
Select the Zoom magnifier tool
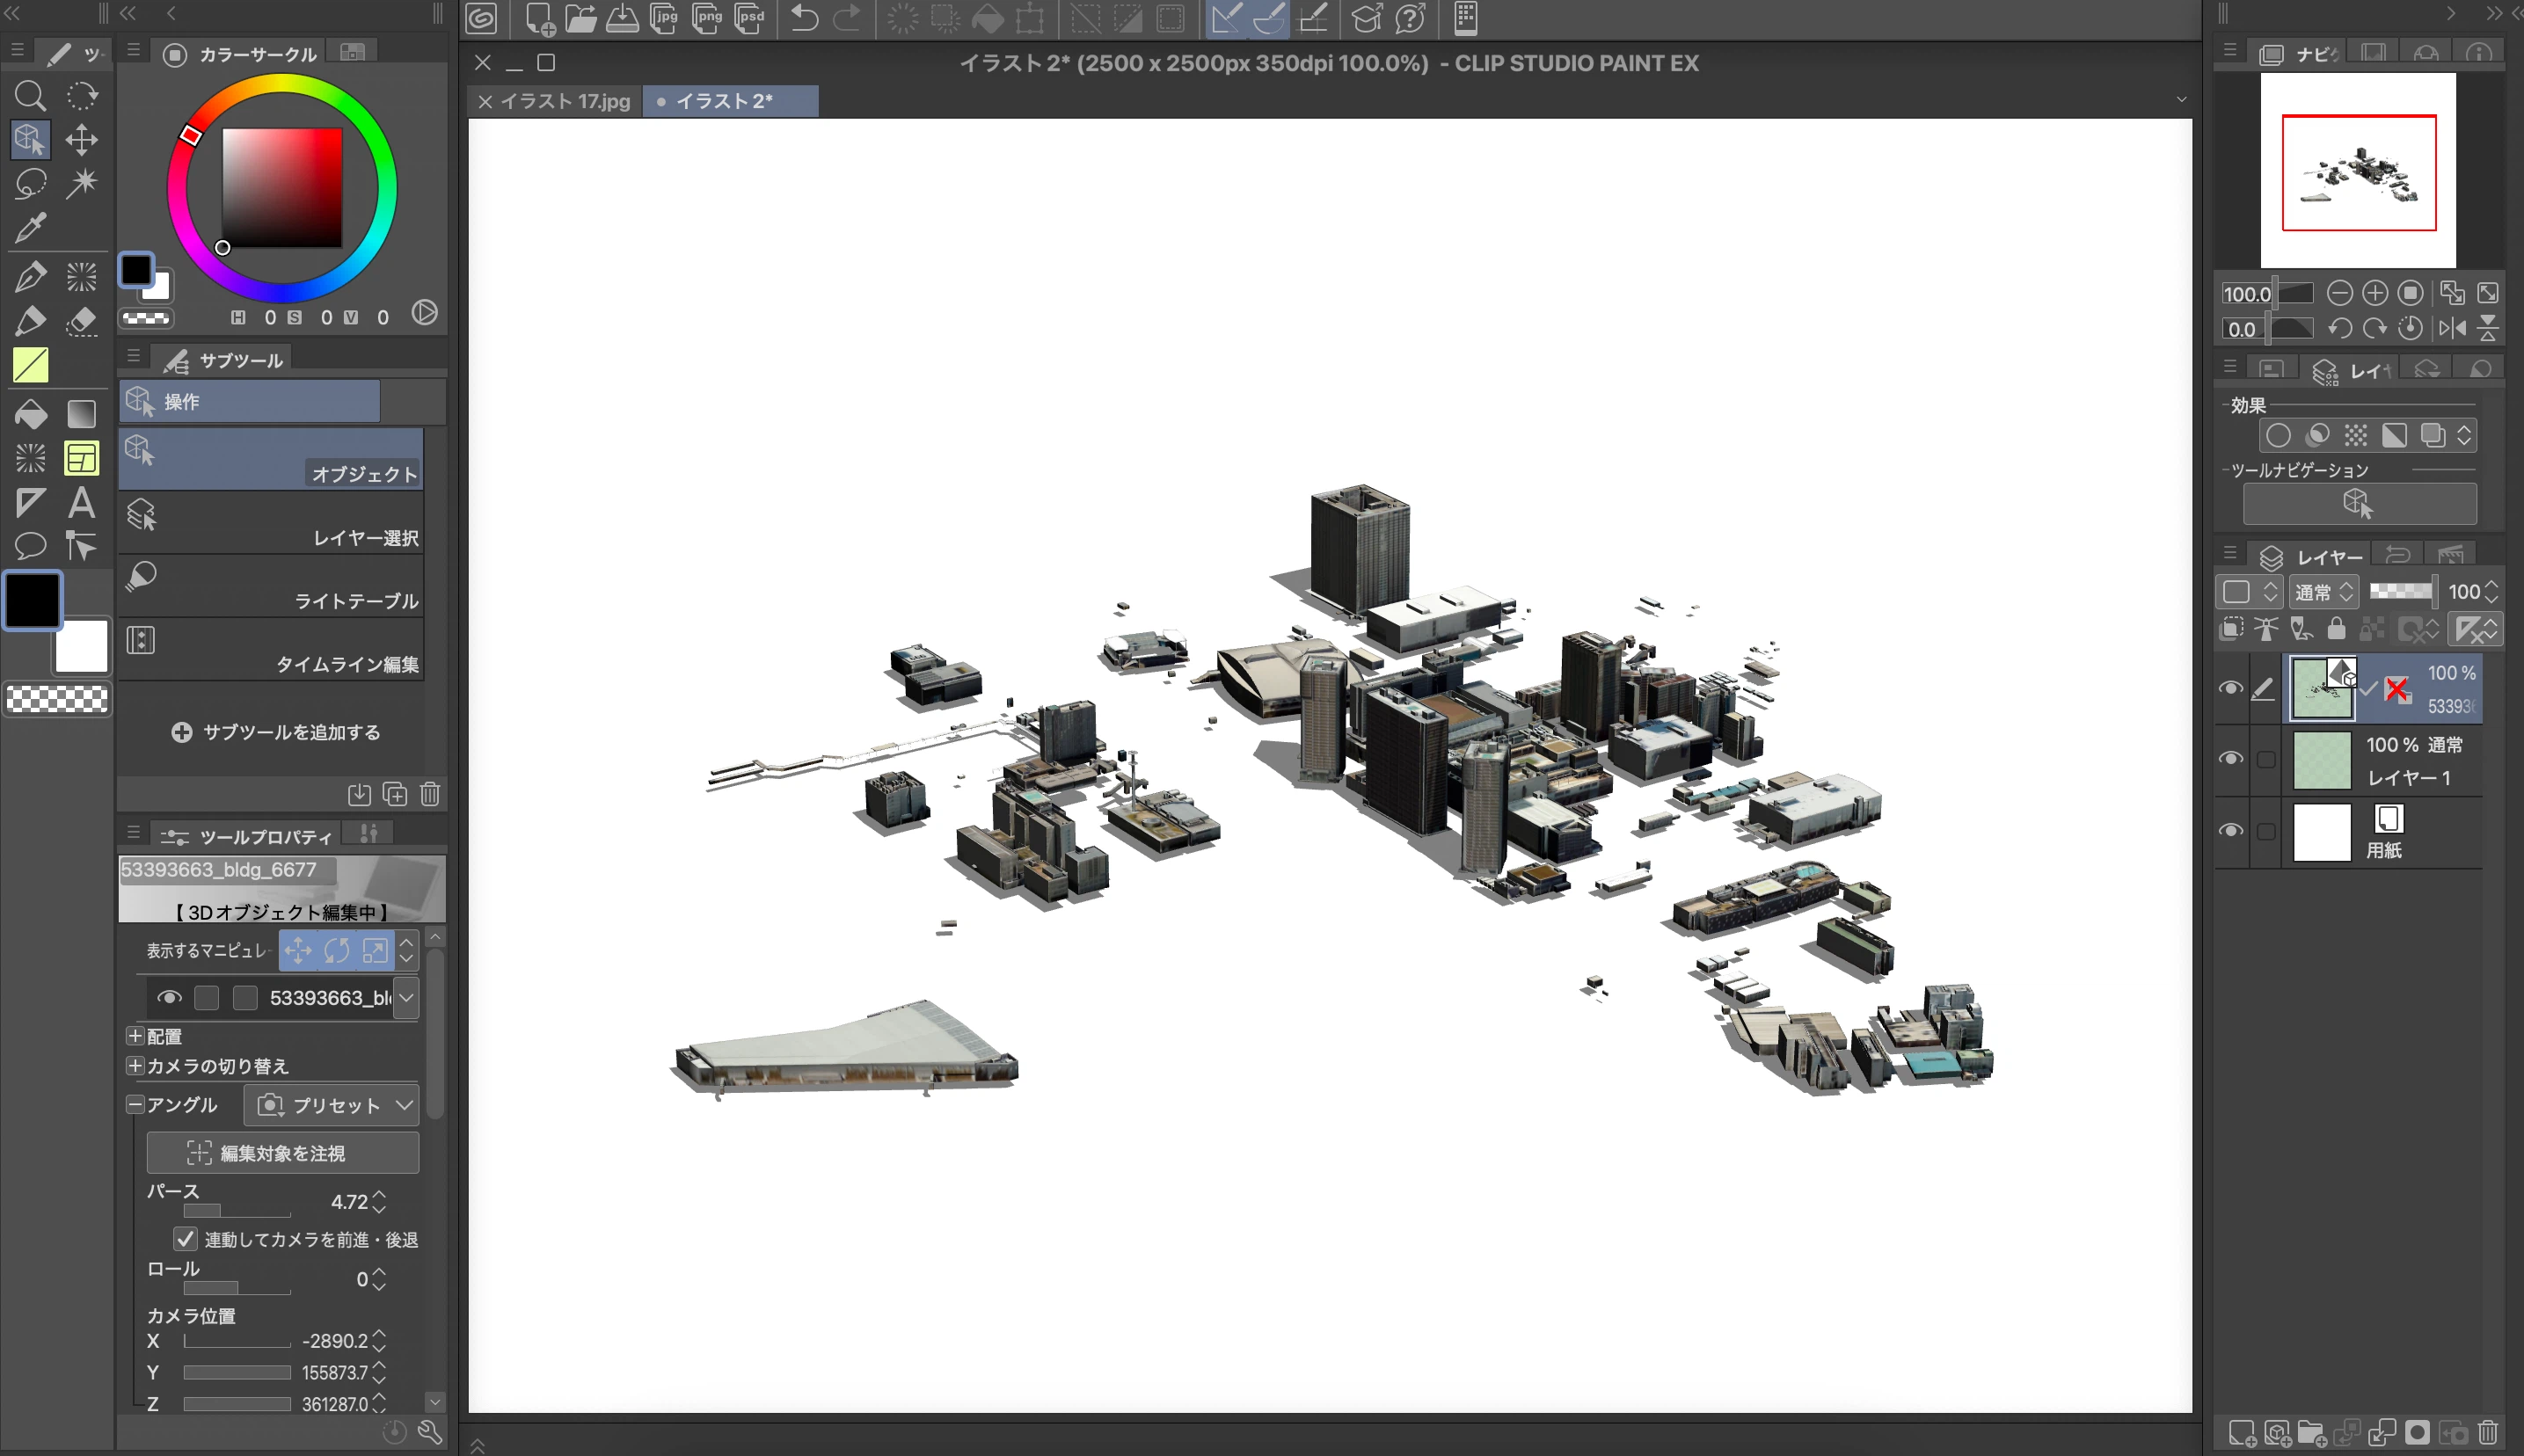click(x=30, y=95)
